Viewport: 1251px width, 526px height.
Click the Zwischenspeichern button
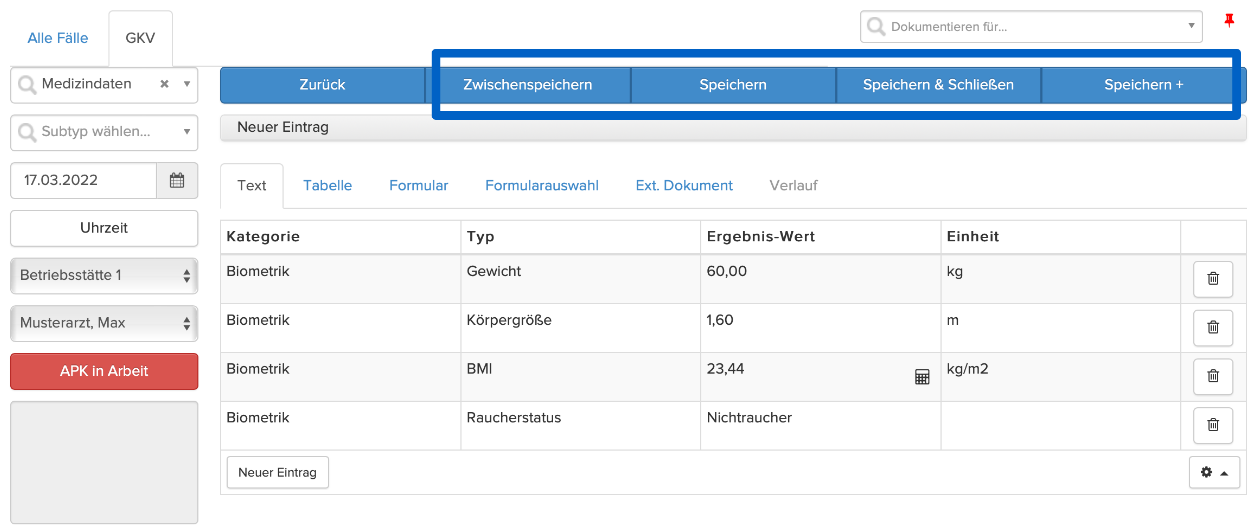[528, 85]
